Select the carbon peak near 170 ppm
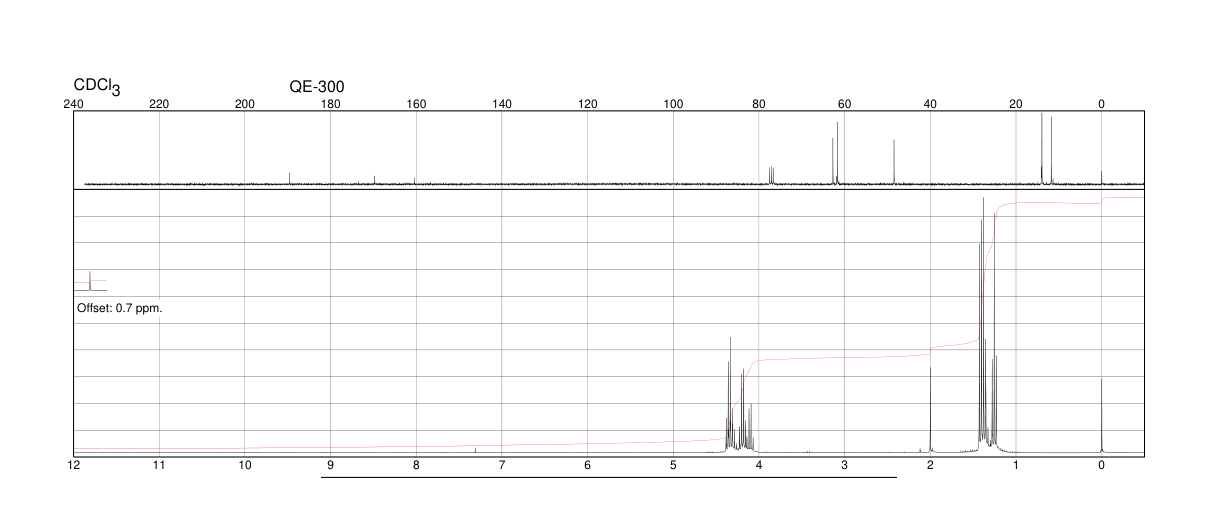Screen dimensions: 1224x528 click(374, 181)
